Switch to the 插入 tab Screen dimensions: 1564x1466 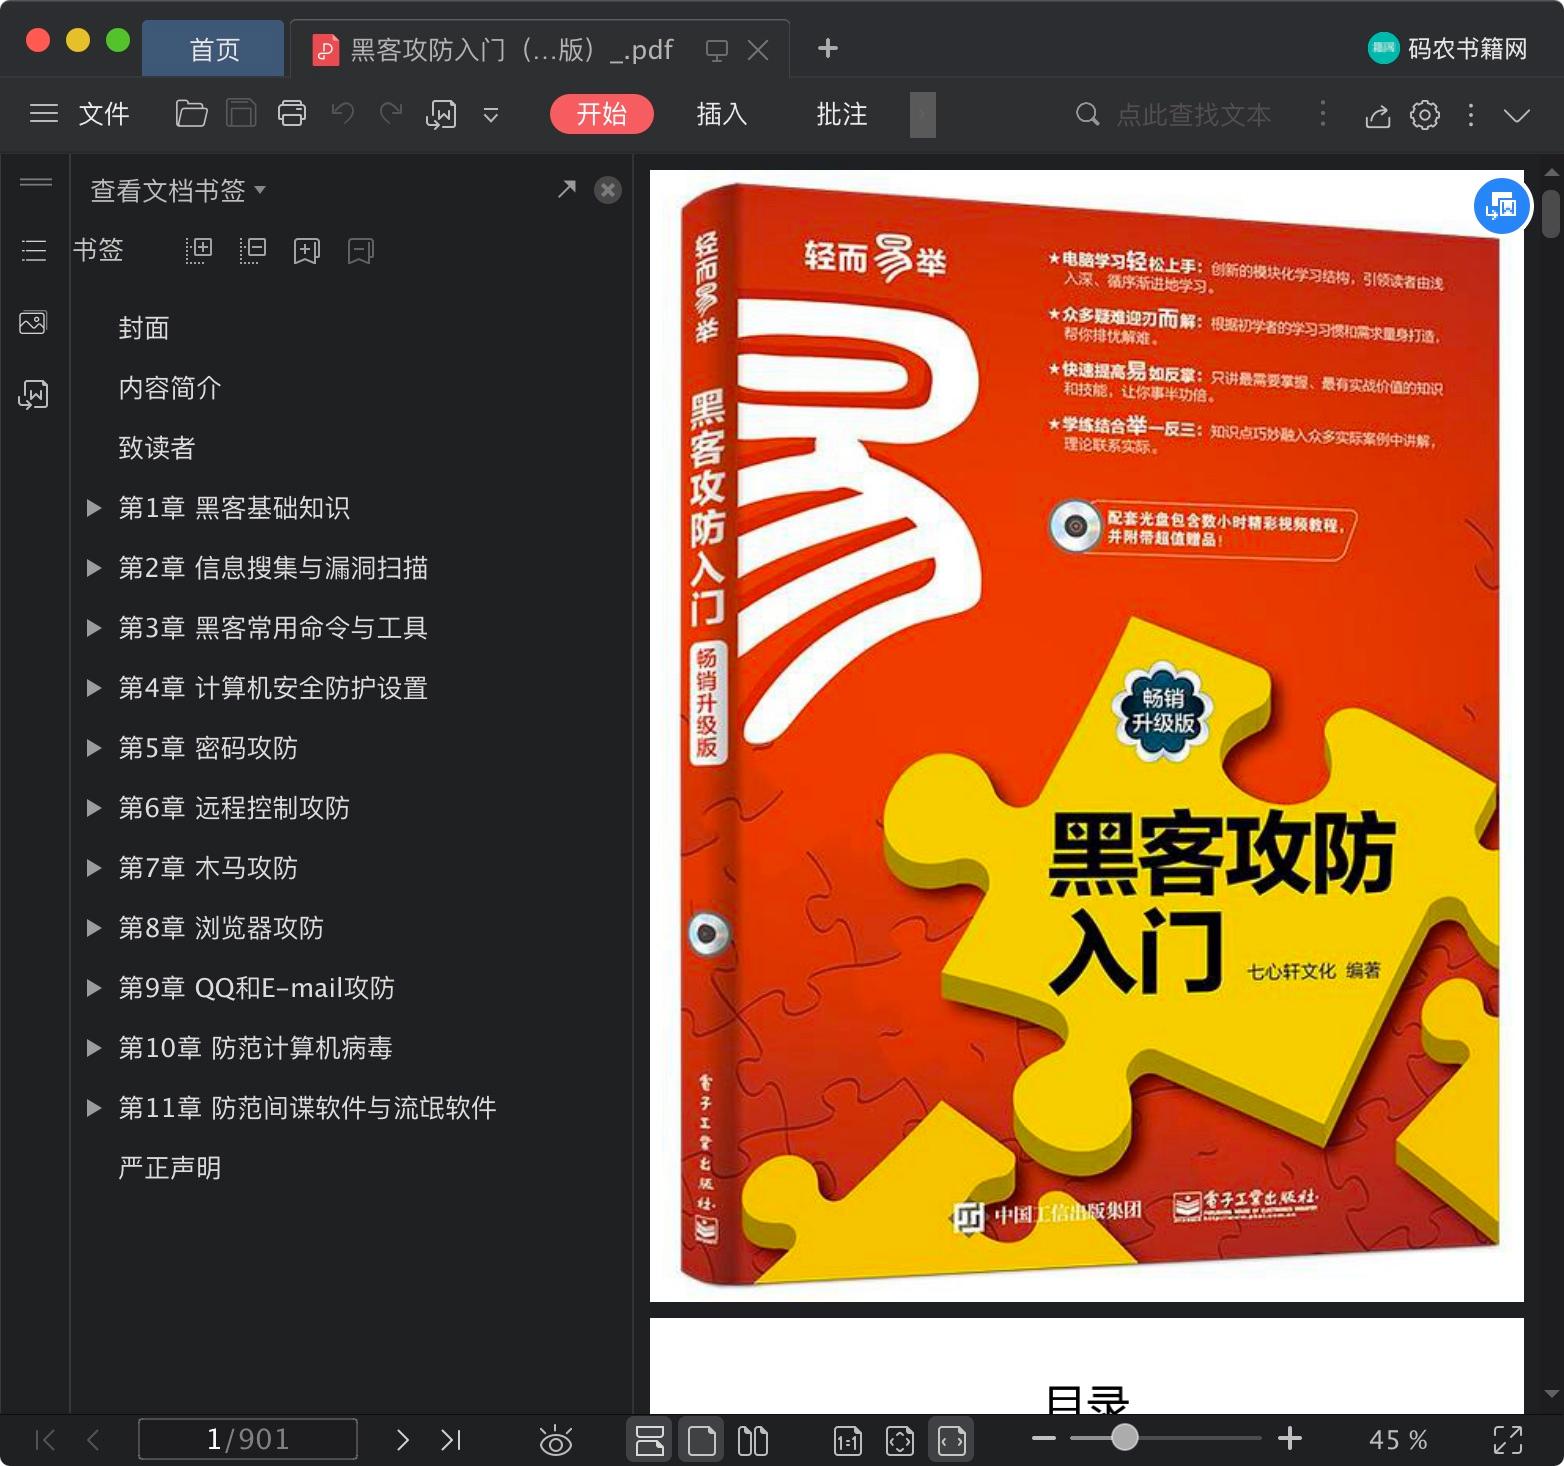[722, 114]
